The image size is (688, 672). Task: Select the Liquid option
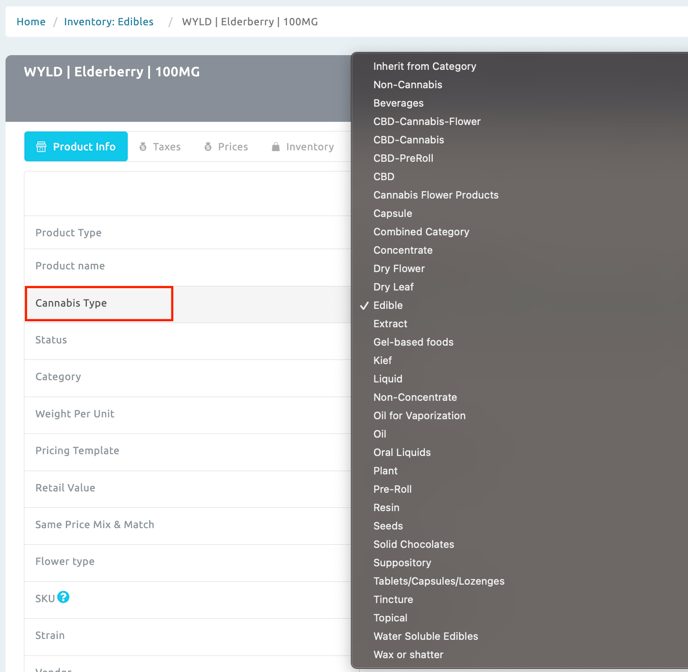[x=387, y=379]
